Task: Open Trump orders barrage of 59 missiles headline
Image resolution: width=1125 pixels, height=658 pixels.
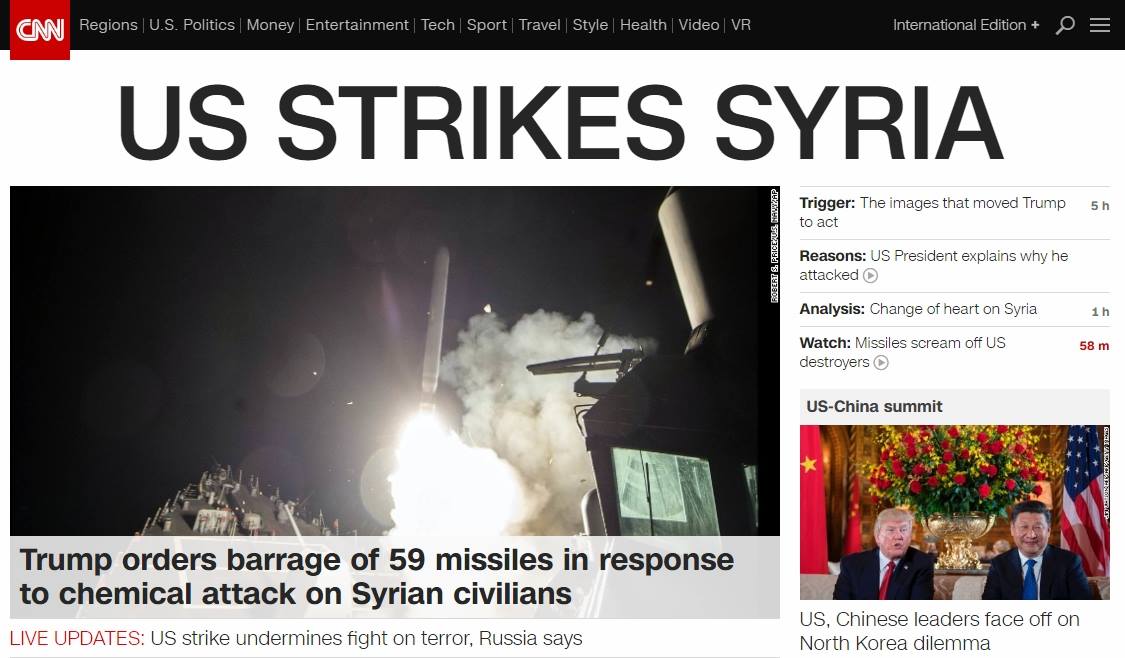Action: tap(377, 577)
